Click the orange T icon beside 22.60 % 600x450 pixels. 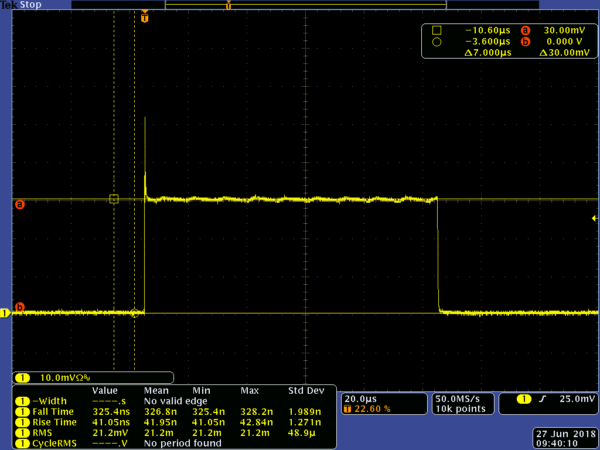click(x=347, y=409)
